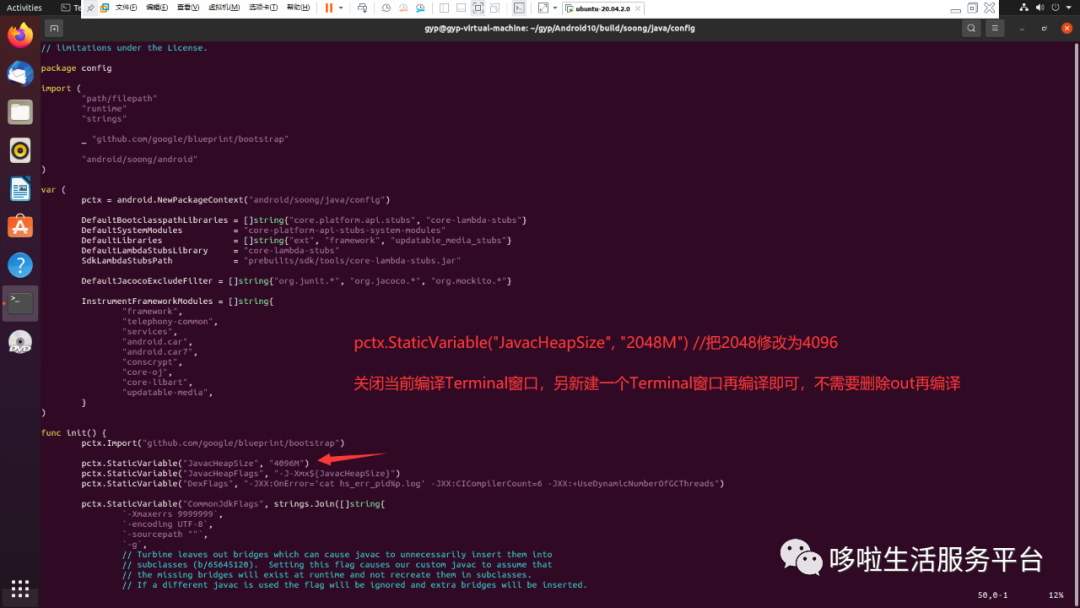Launch Thunderbird mail from the dock
The width and height of the screenshot is (1080, 608).
[20, 74]
